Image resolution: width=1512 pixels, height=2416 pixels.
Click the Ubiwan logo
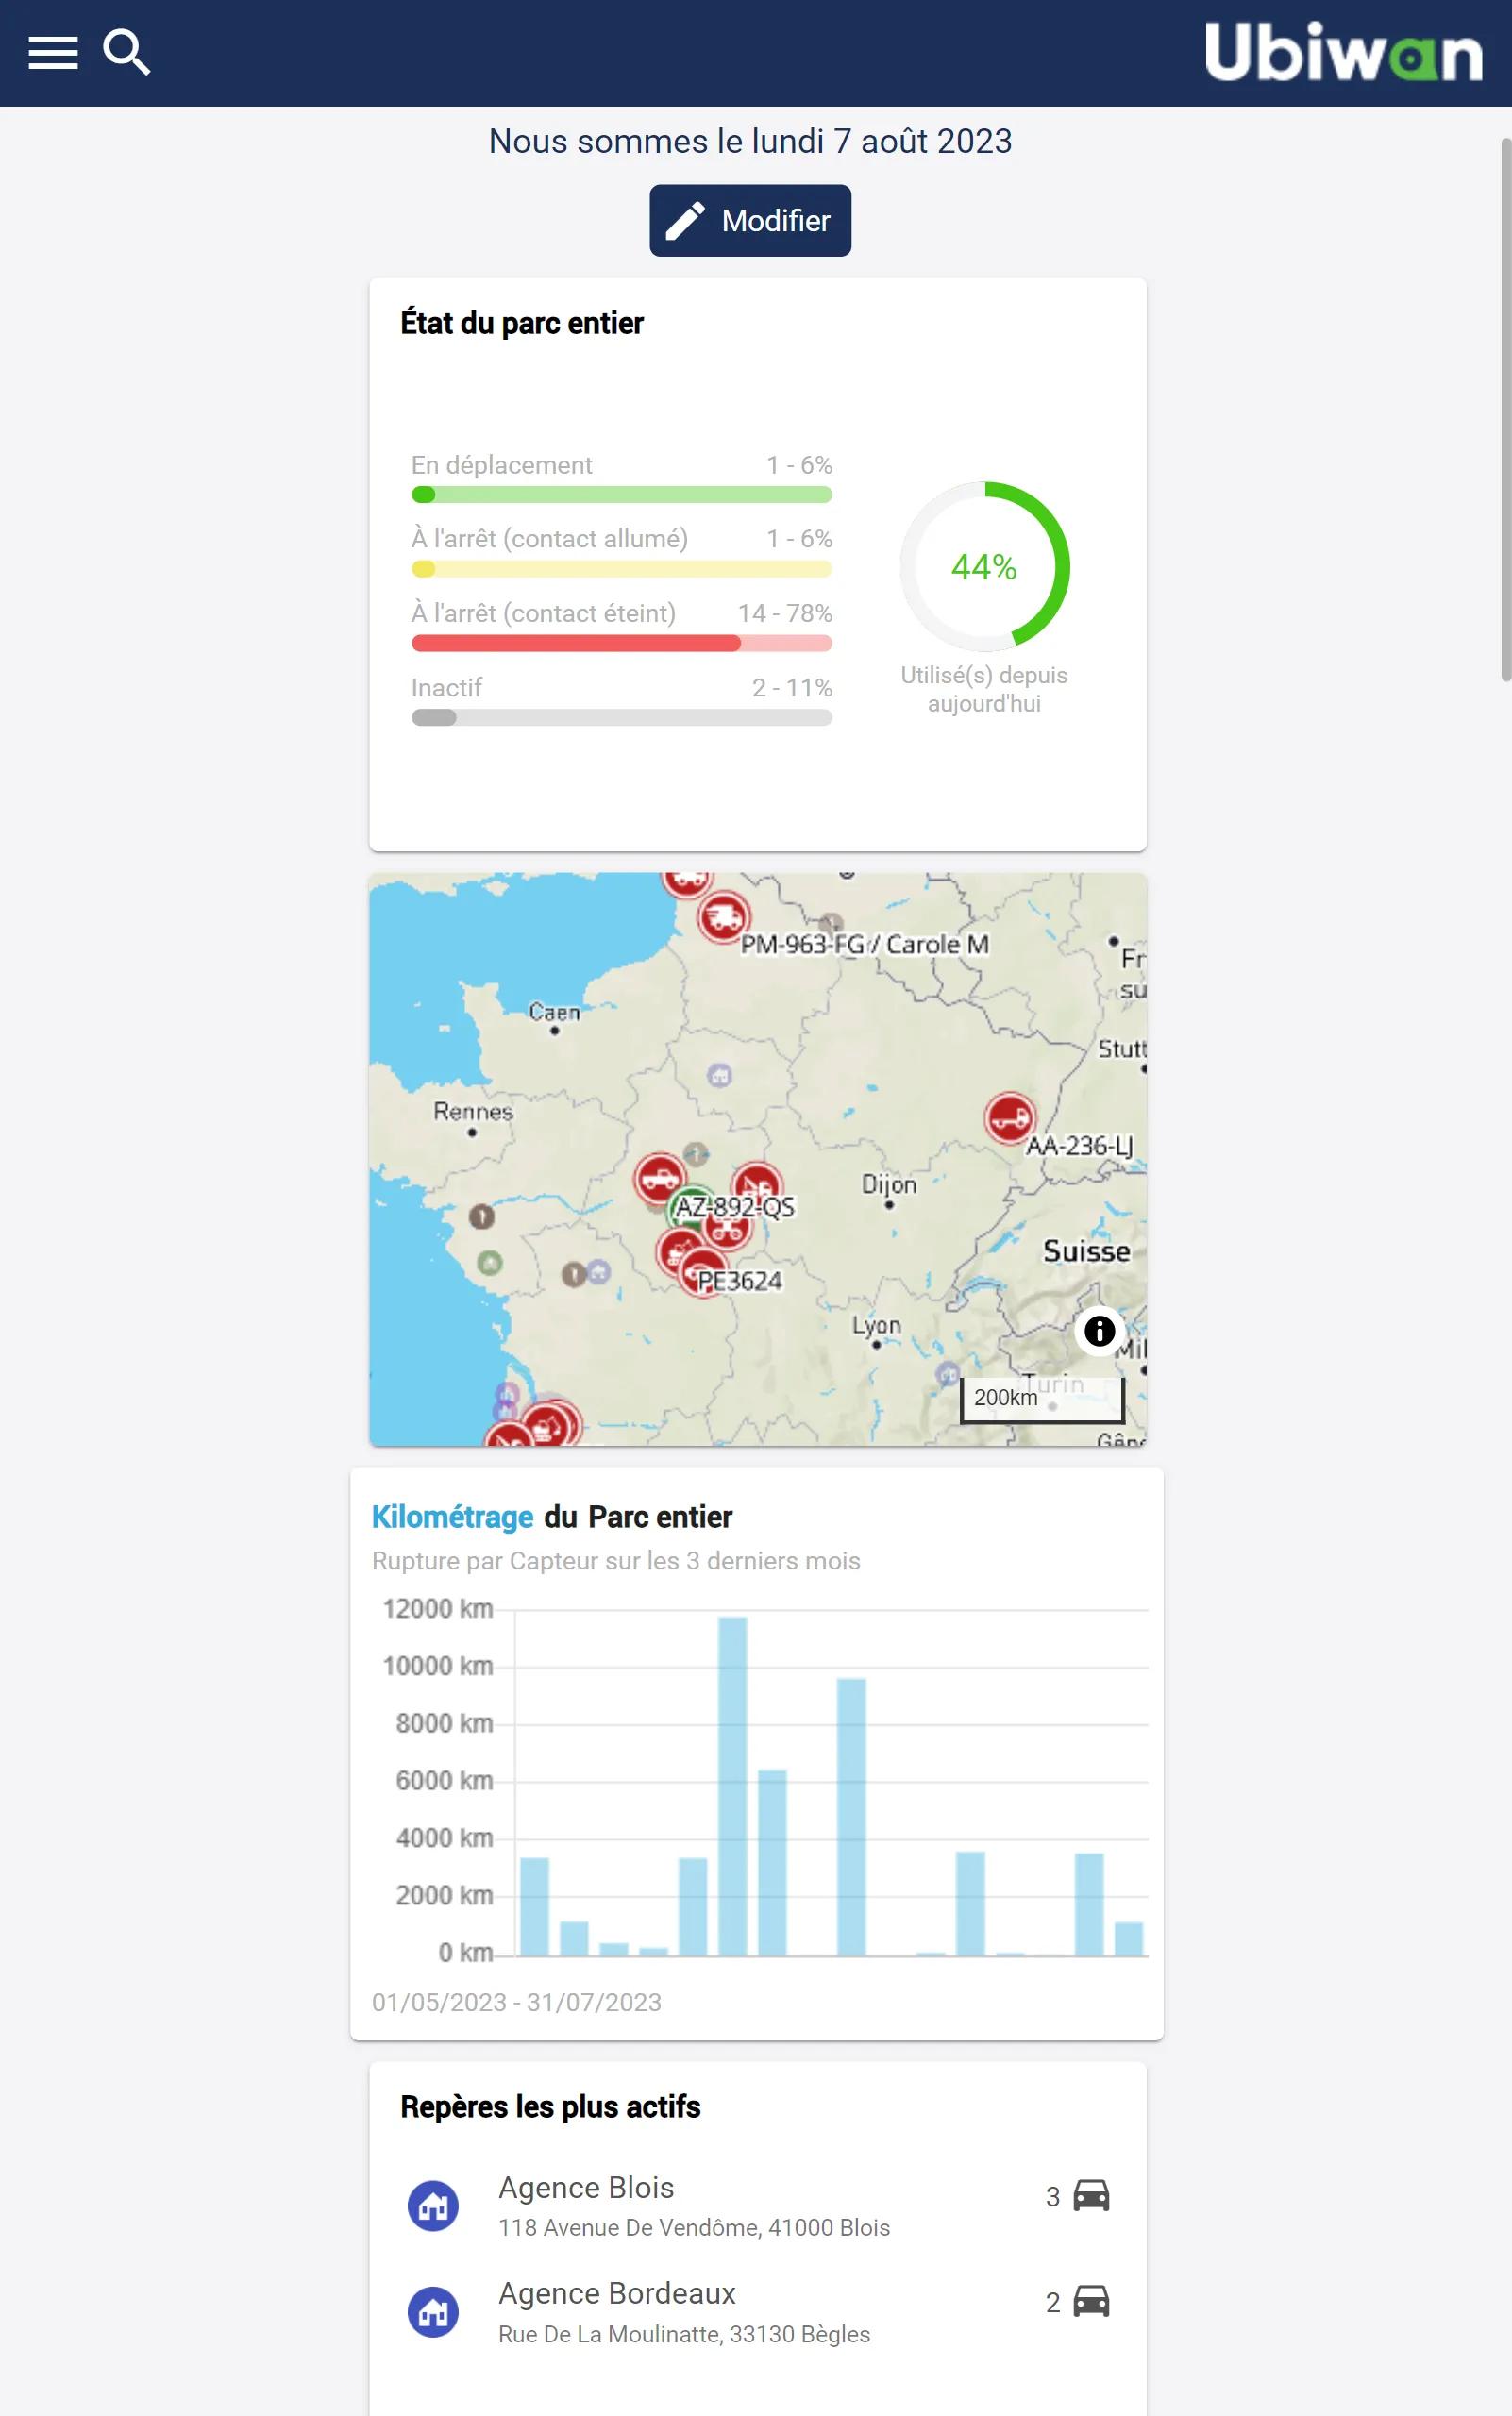tap(1343, 52)
